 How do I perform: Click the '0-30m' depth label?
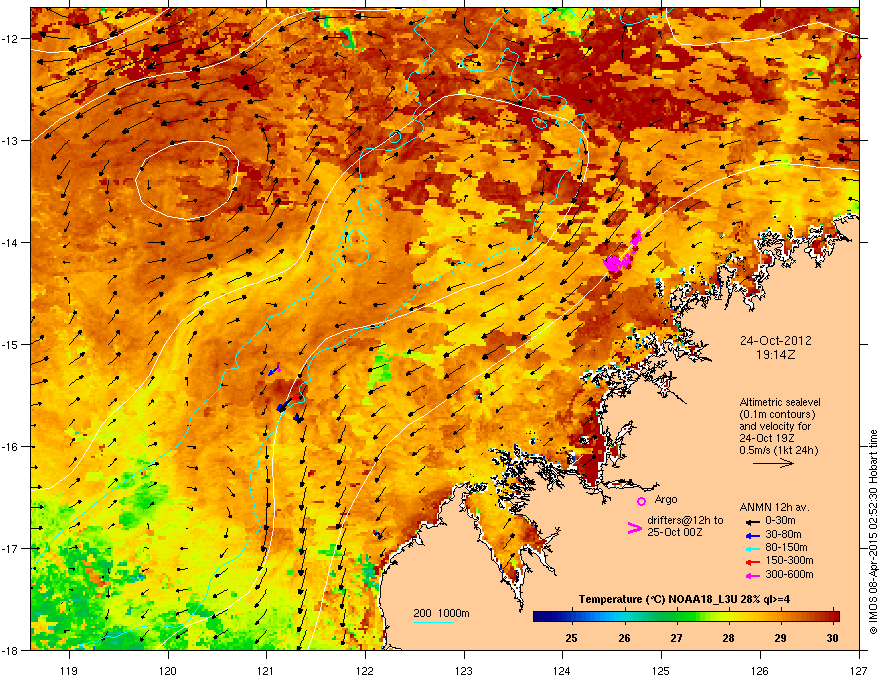(x=780, y=521)
